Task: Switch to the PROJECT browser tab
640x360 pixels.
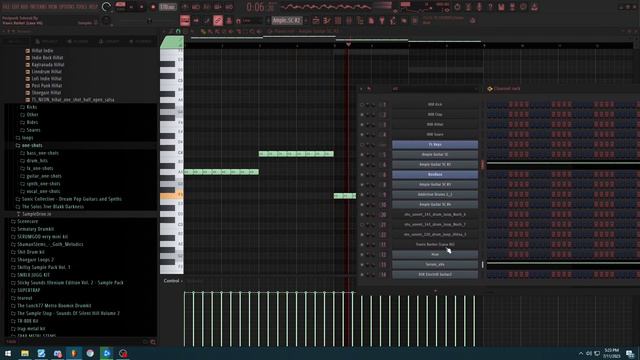Action: pyautogui.click(x=46, y=42)
